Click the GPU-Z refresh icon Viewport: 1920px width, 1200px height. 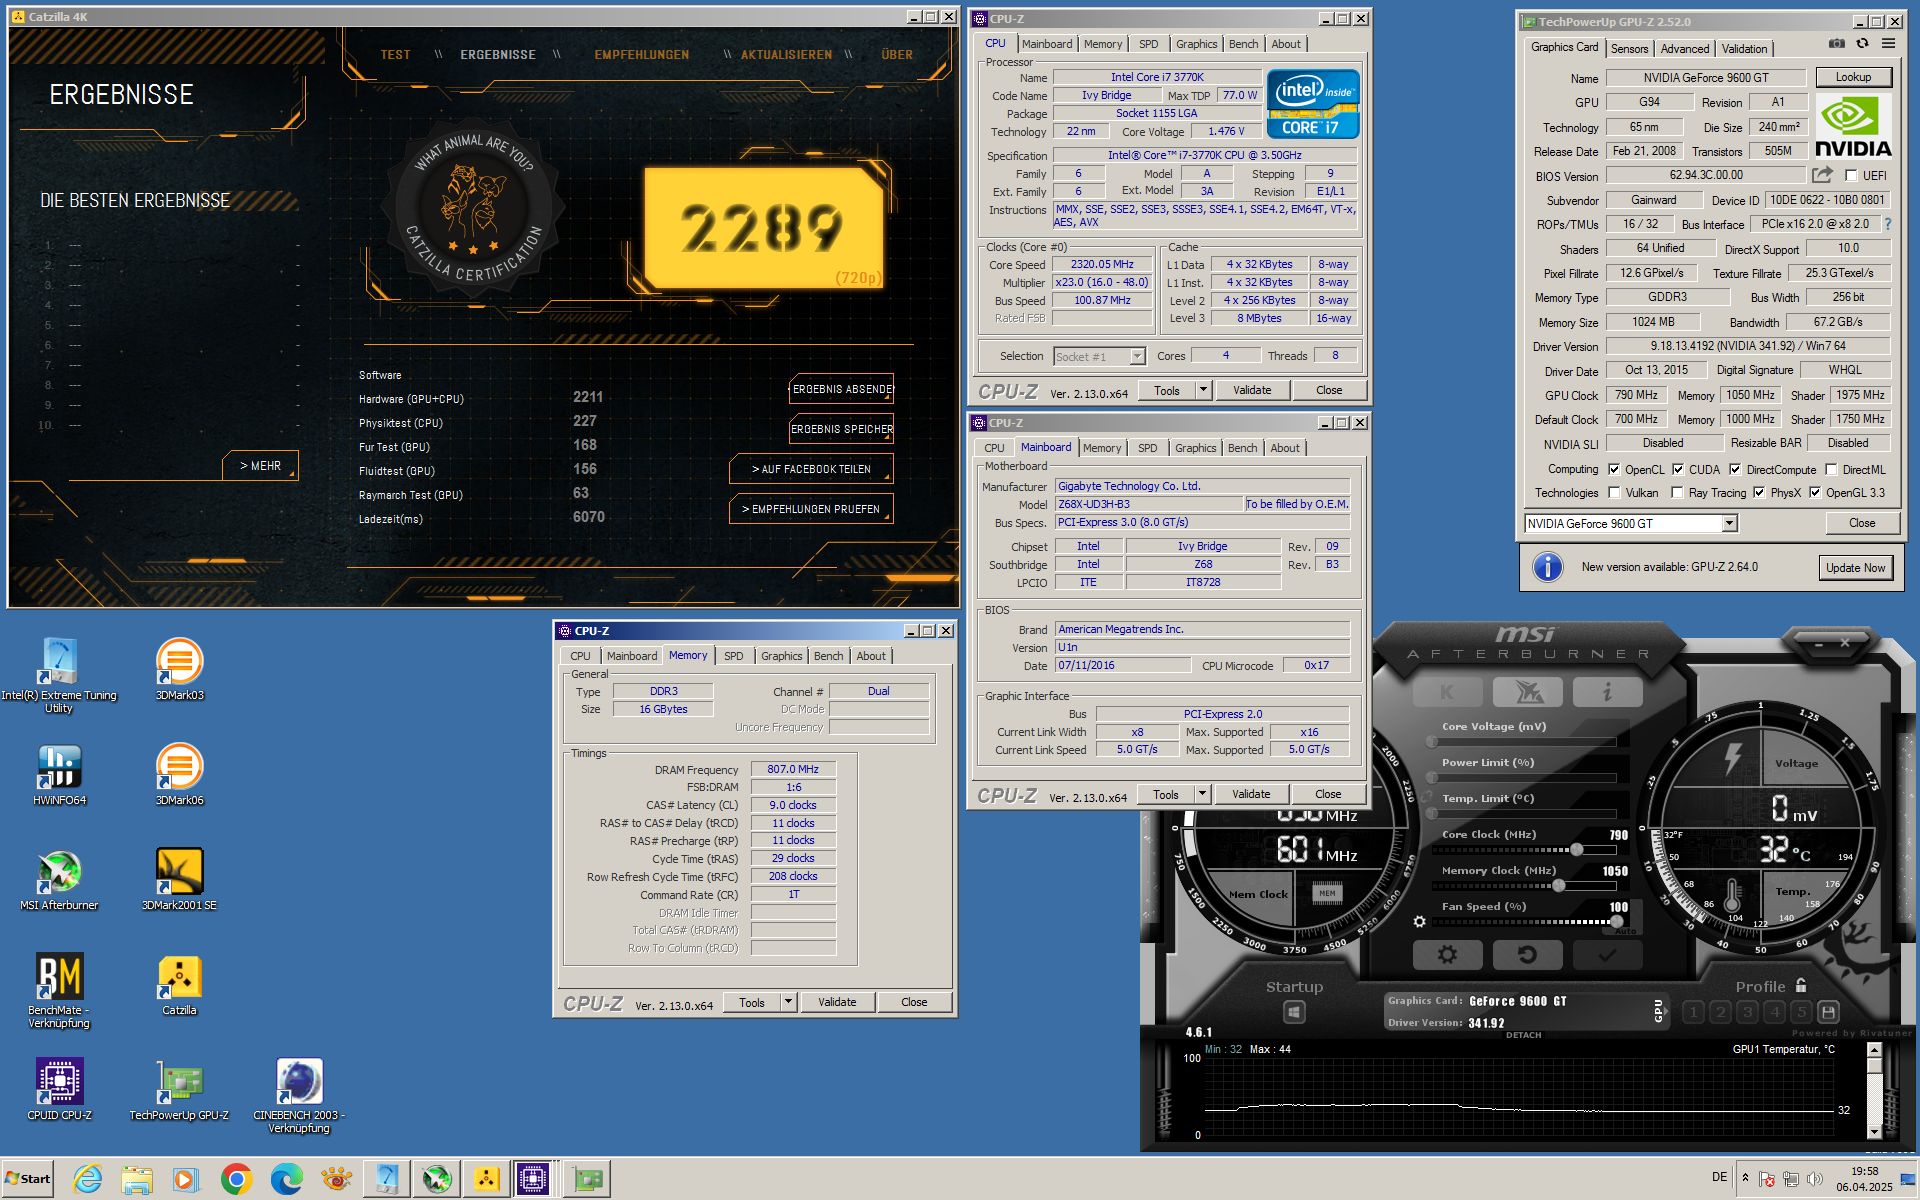tap(1862, 44)
